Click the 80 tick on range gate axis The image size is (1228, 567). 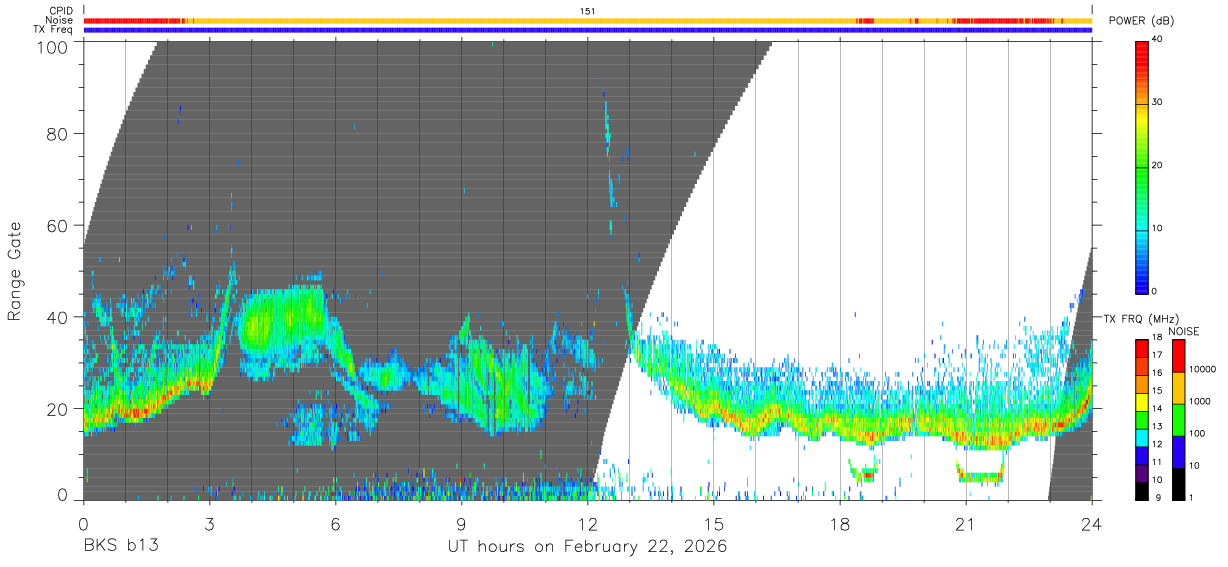(58, 133)
